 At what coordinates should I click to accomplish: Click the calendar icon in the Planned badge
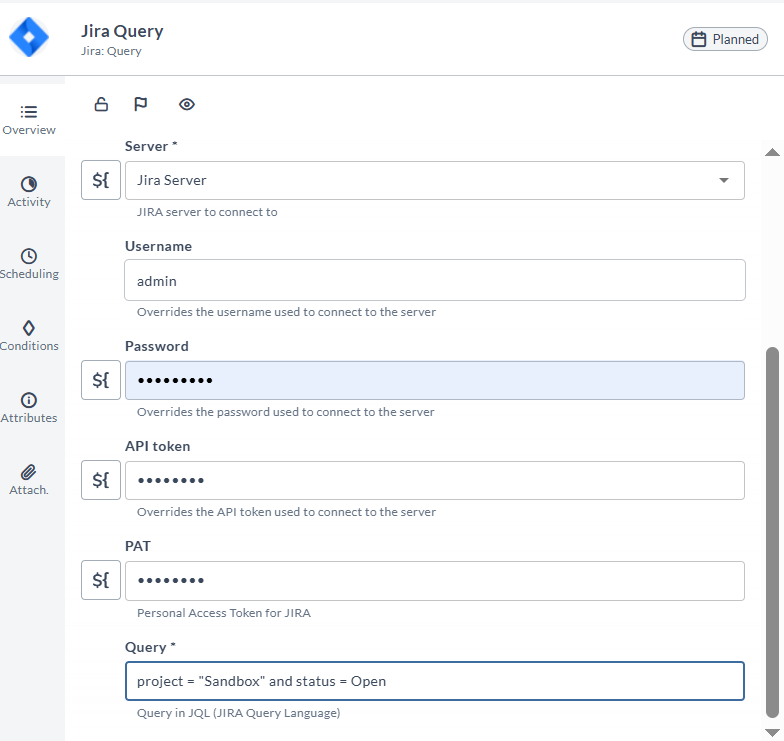[698, 39]
